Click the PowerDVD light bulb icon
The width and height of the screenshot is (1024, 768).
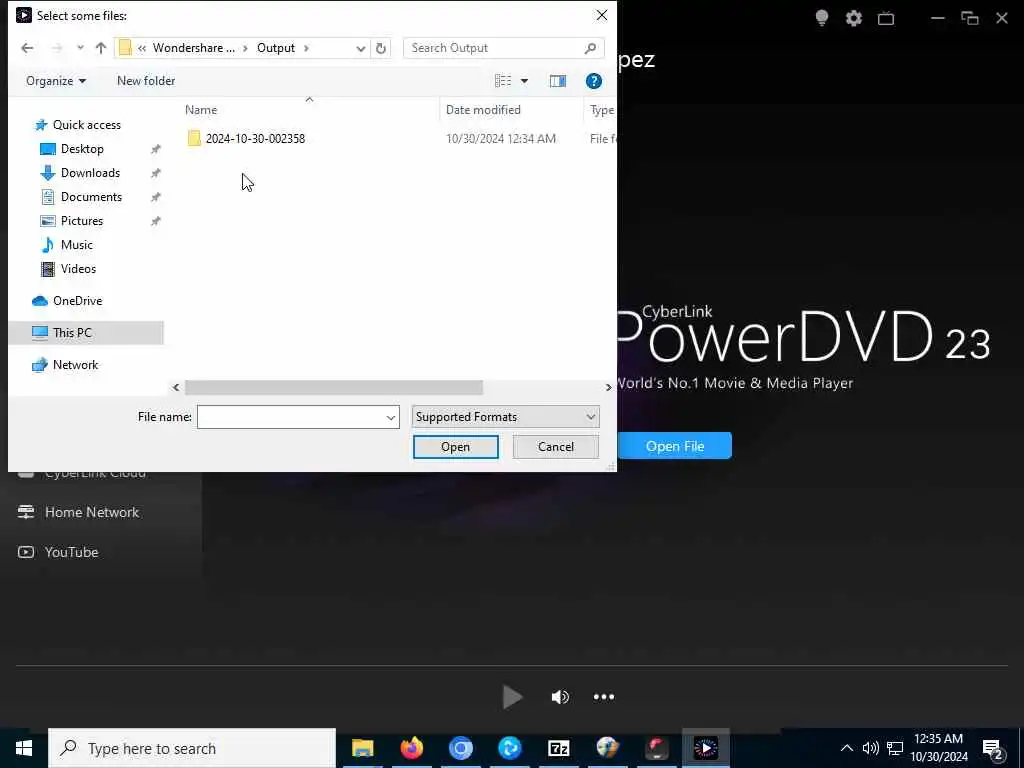coord(822,18)
